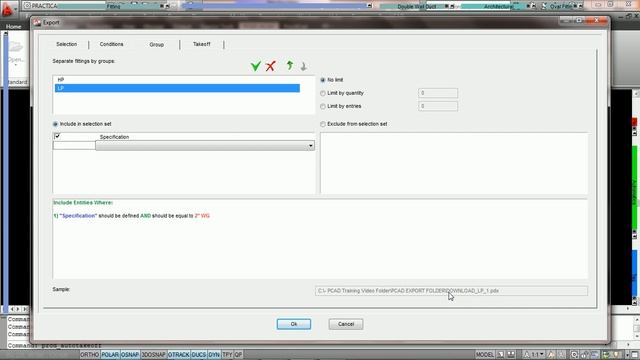The image size is (640, 360).
Task: Open the Home ribbon tab in AutoCAD
Action: coord(13,27)
